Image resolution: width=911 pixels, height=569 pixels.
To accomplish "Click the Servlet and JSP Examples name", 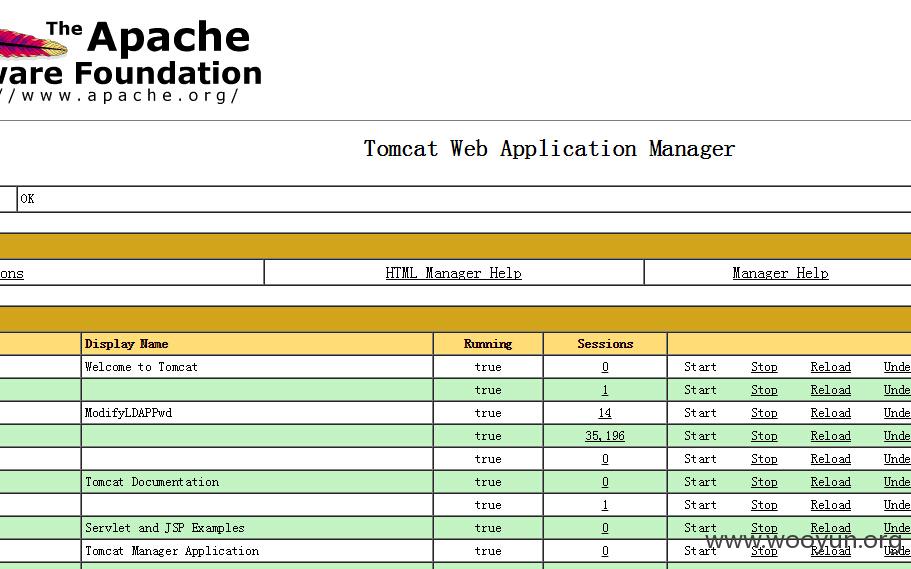I will [x=164, y=528].
